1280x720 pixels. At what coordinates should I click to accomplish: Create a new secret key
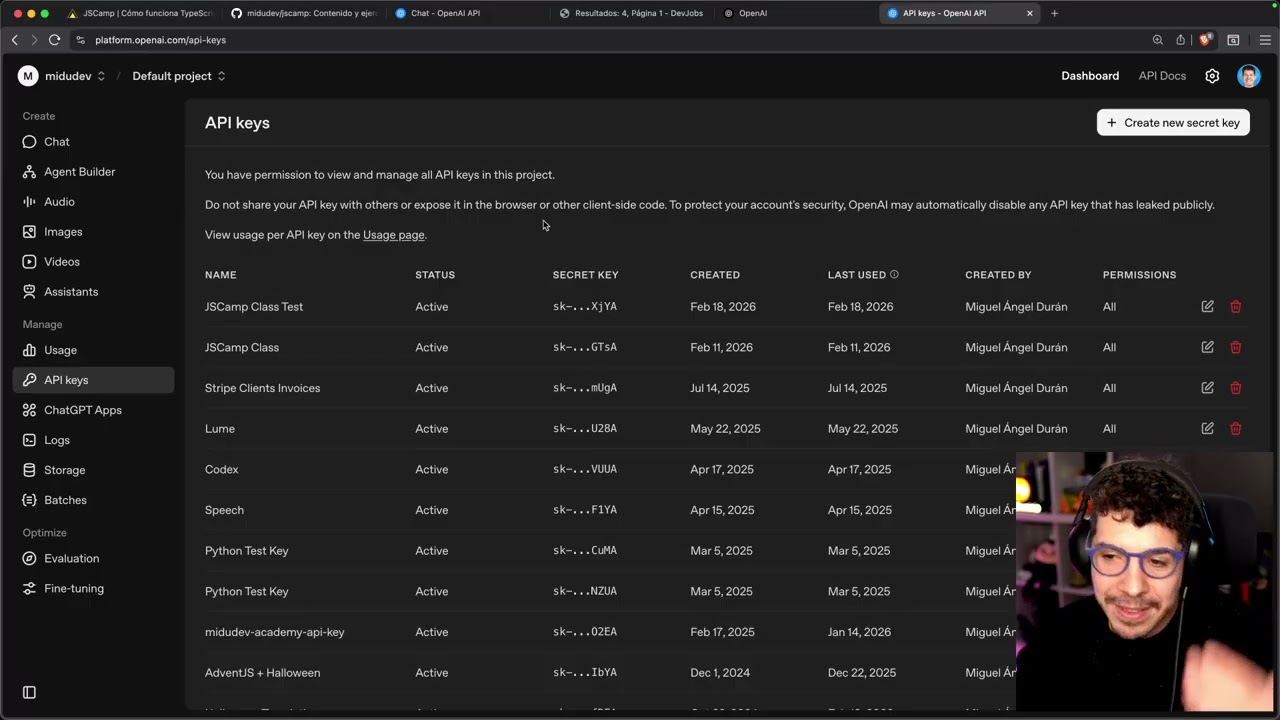click(1173, 123)
